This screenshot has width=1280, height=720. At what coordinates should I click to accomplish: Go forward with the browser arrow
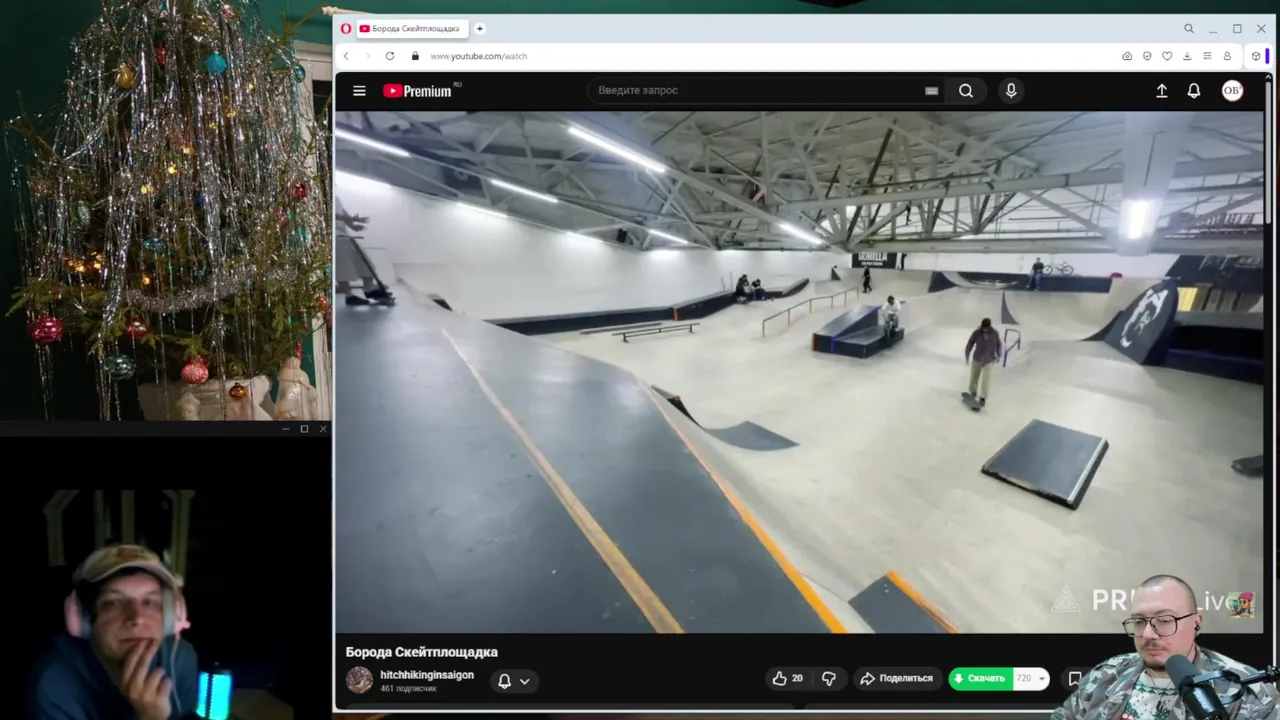click(367, 56)
